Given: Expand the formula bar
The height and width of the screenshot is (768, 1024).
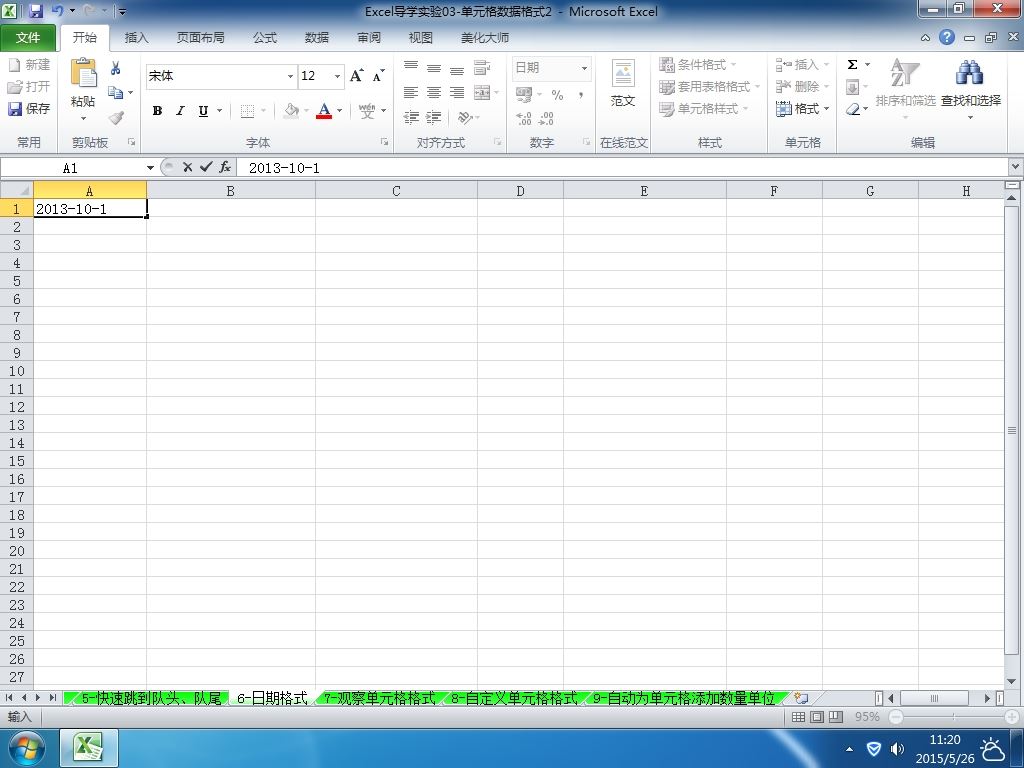Looking at the screenshot, I should click(1016, 167).
